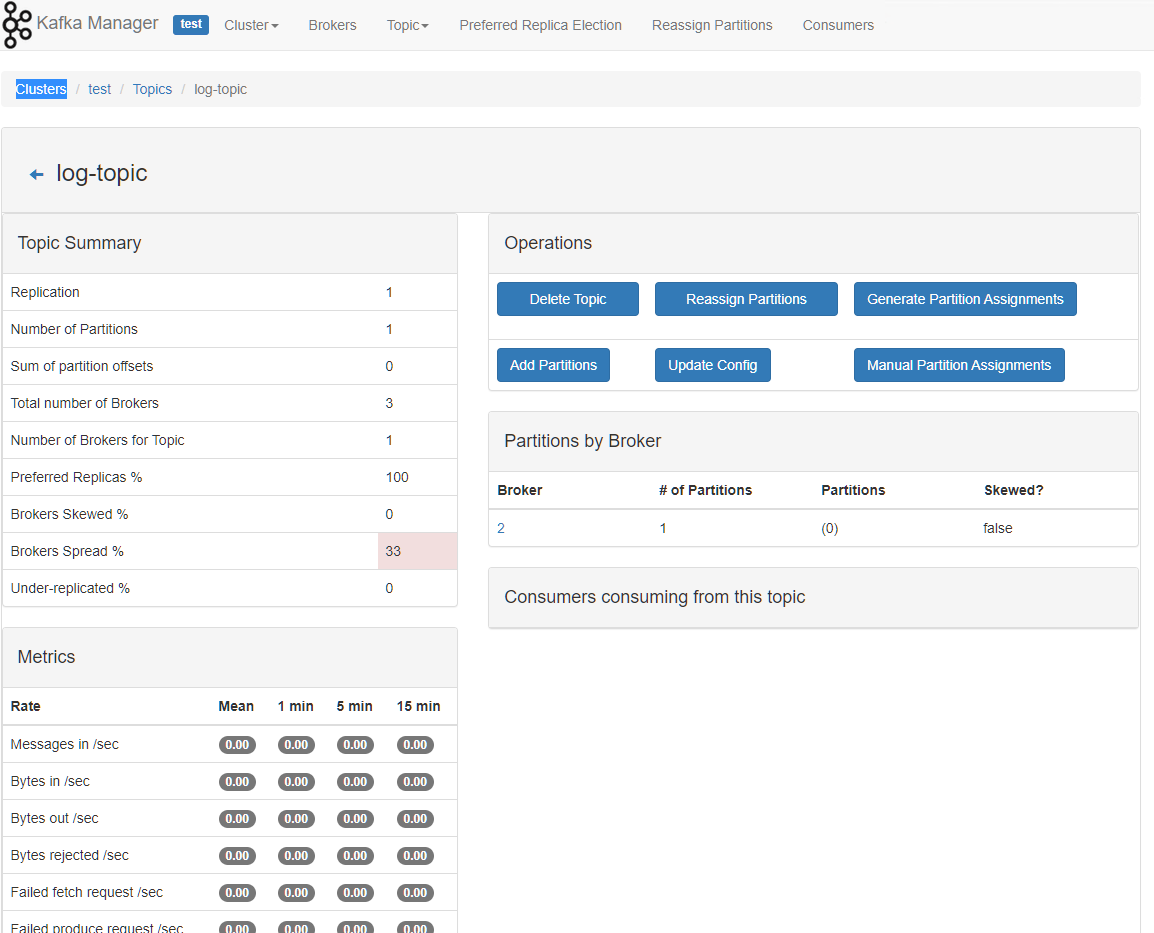Click the Preferred Replicas % value 100
The image size is (1154, 933).
pos(397,477)
